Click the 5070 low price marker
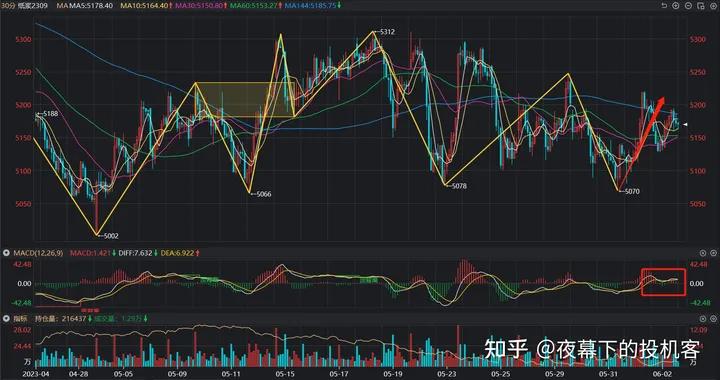This screenshot has height=380, width=720. [630, 191]
